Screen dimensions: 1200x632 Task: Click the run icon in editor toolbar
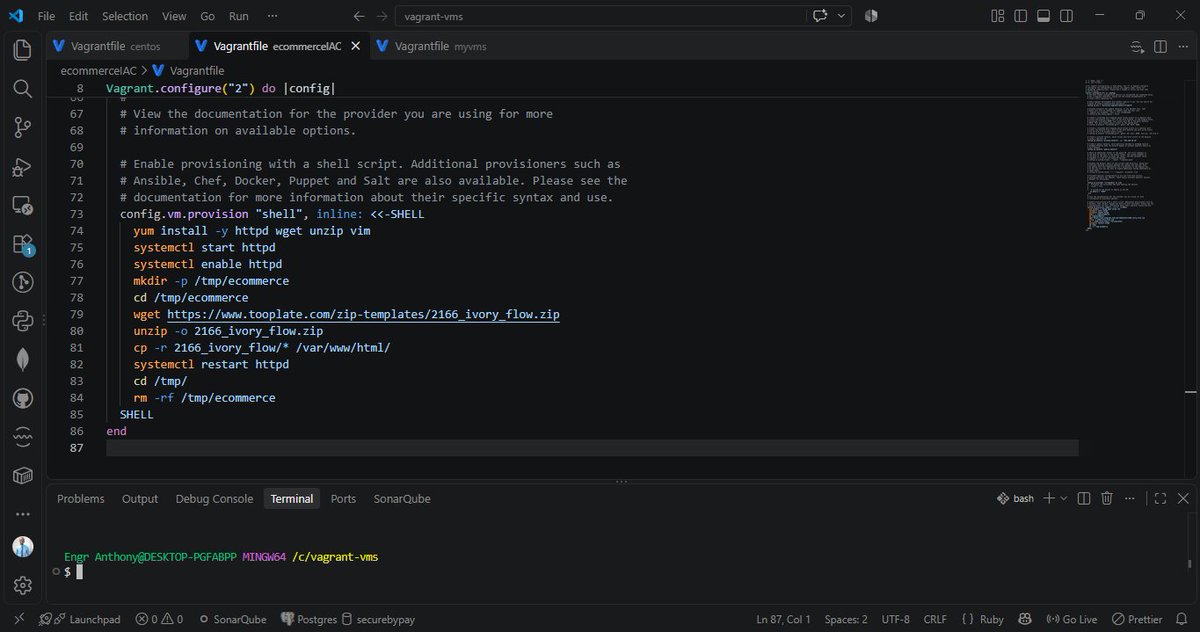[1138, 47]
